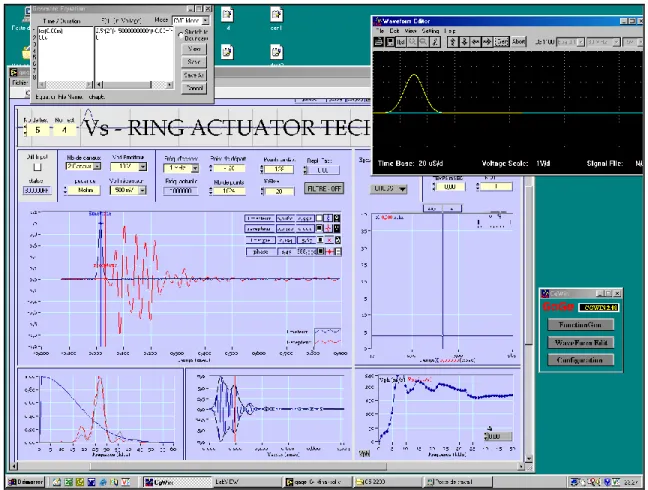The image size is (648, 490).
Task: Click the save disk icon in Waveform Editor
Action: [390, 42]
